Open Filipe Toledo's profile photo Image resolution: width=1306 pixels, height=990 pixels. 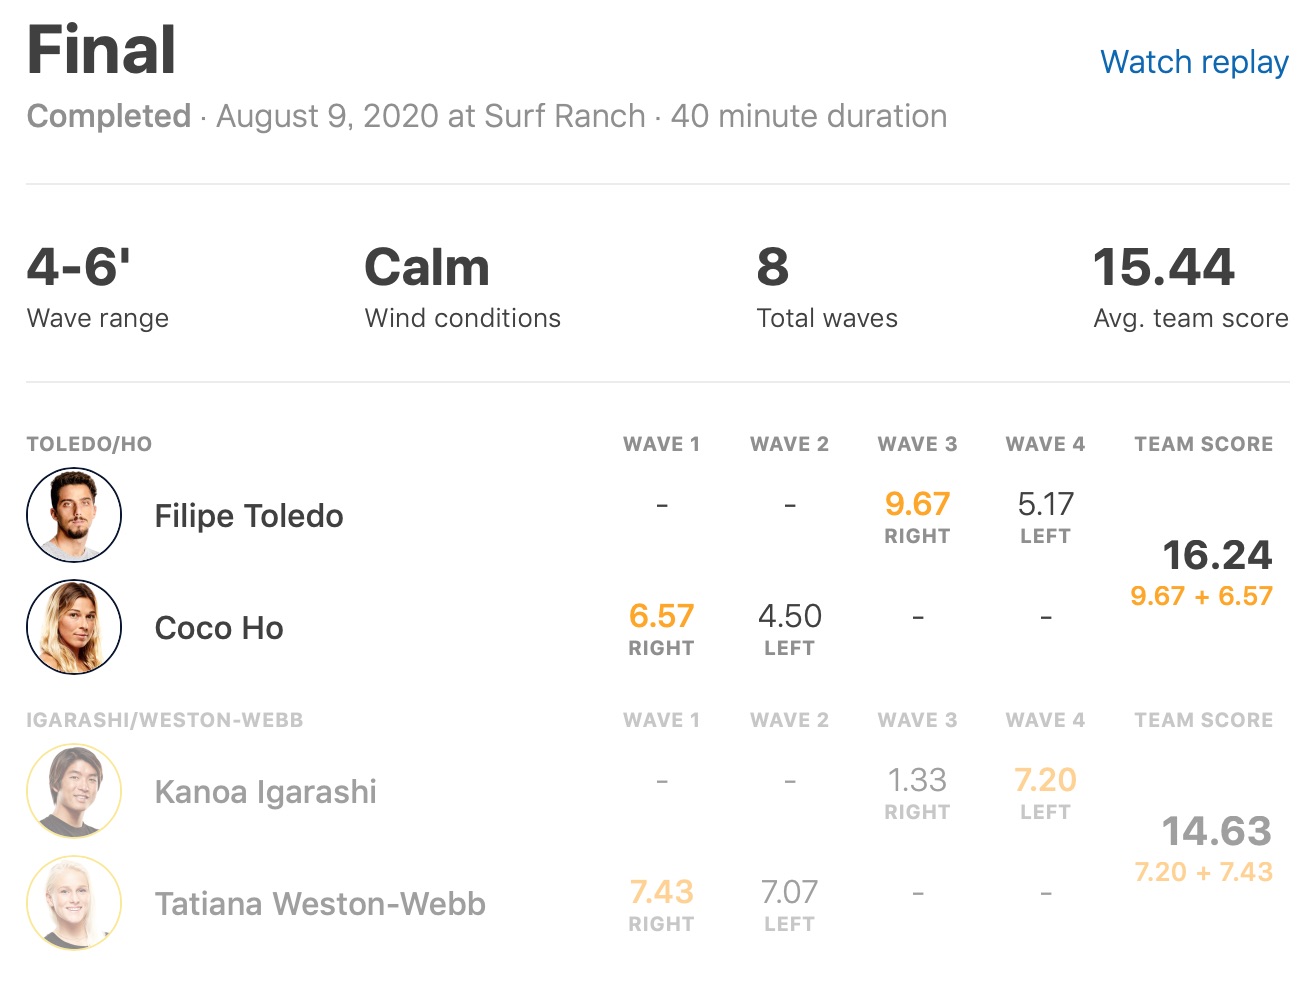[x=74, y=515]
